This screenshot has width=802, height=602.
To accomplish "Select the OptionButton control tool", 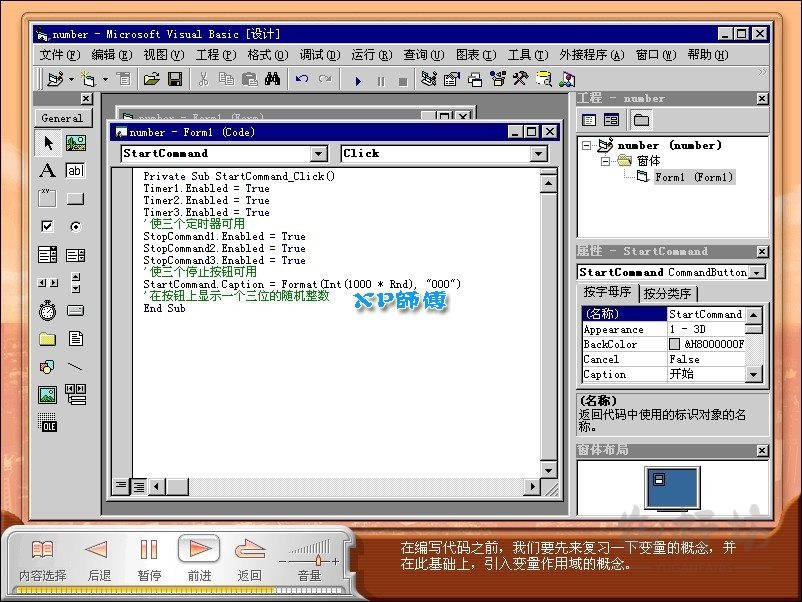I will click(76, 226).
